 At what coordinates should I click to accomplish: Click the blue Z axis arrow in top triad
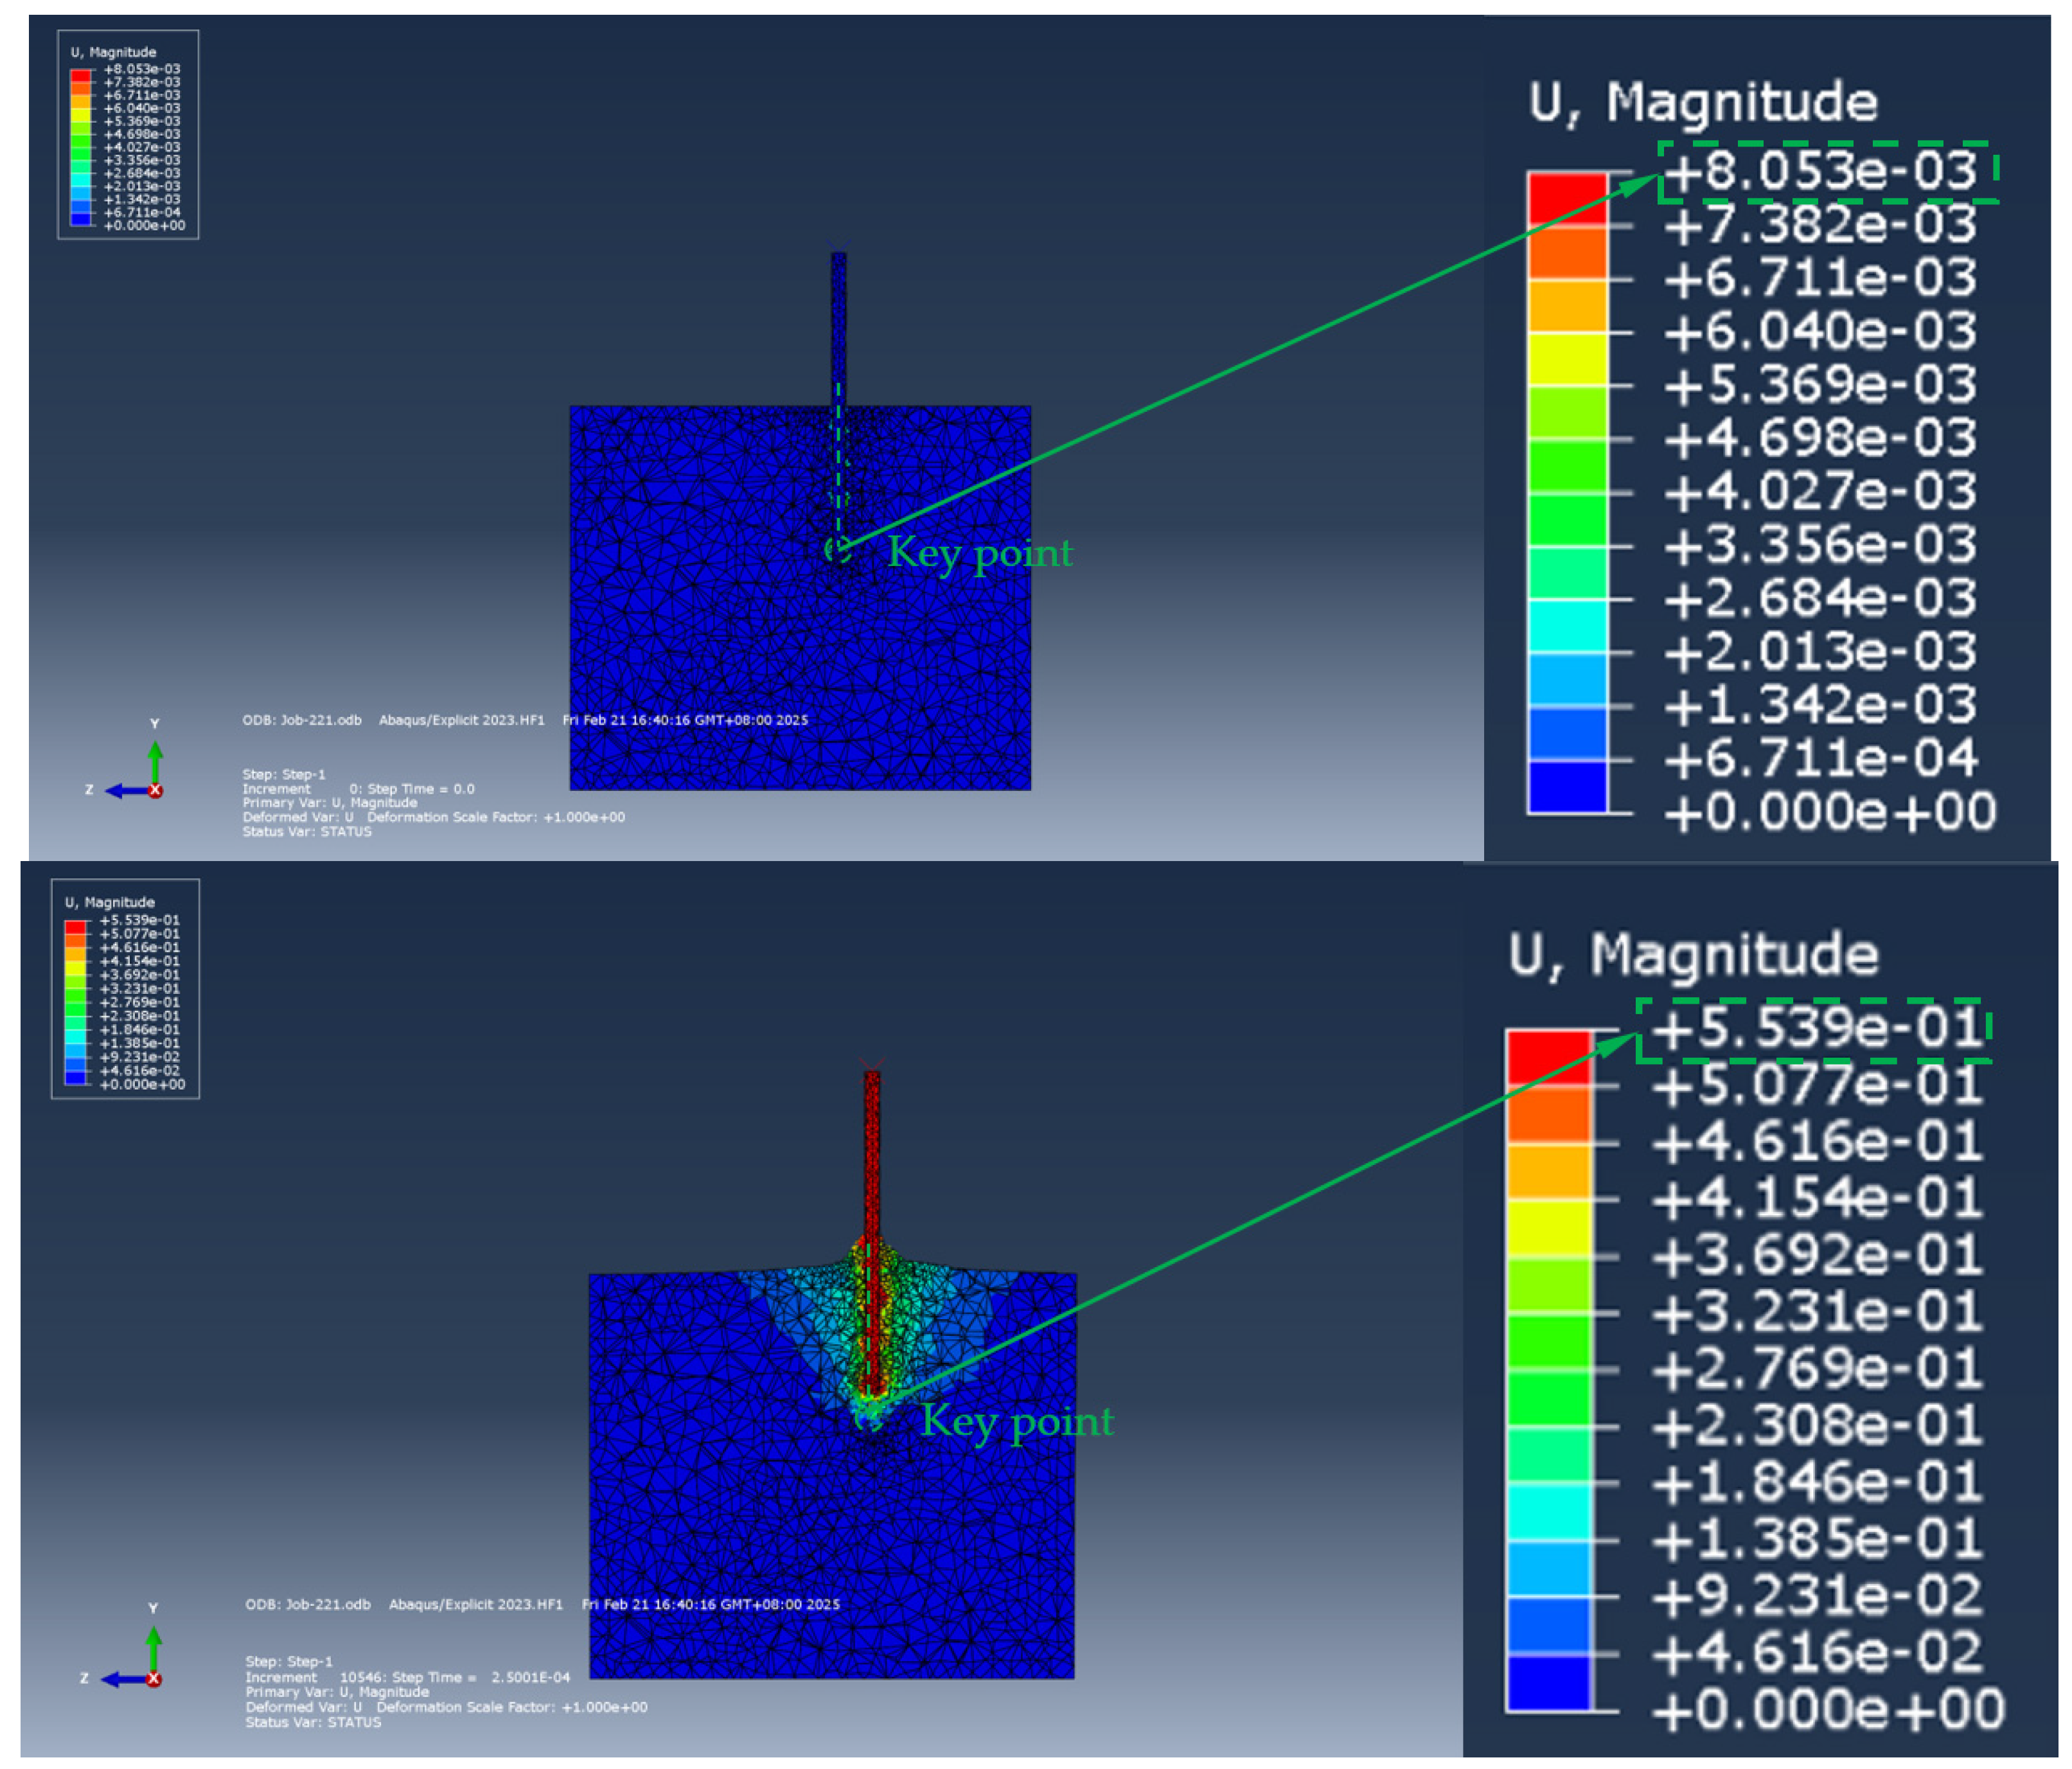pos(126,791)
